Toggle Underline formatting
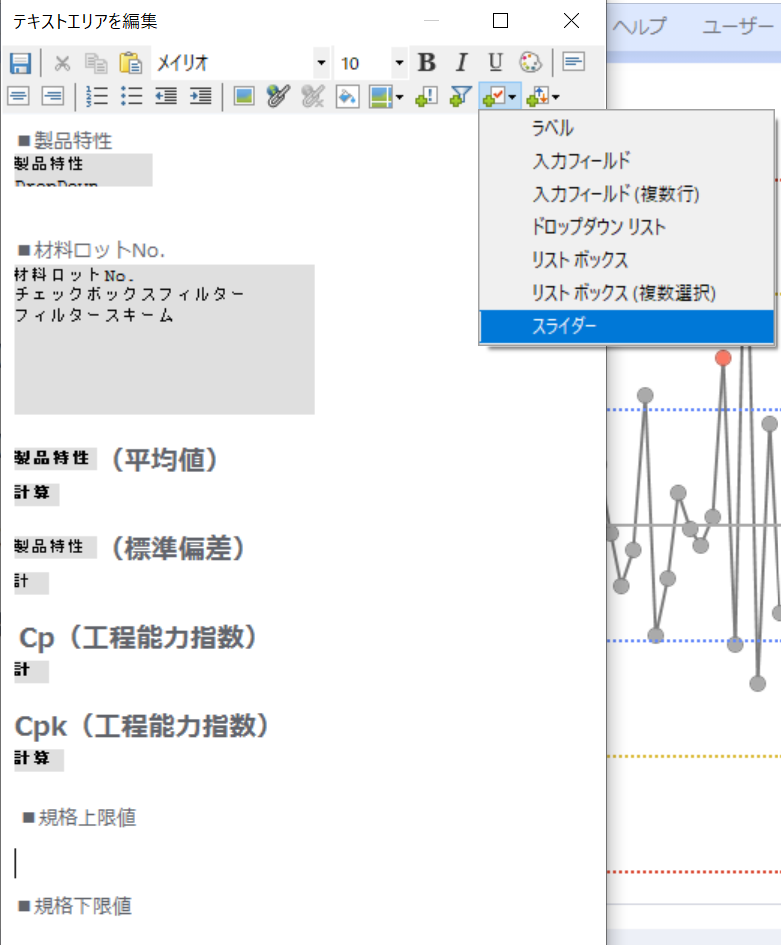The height and width of the screenshot is (945, 781). point(495,63)
